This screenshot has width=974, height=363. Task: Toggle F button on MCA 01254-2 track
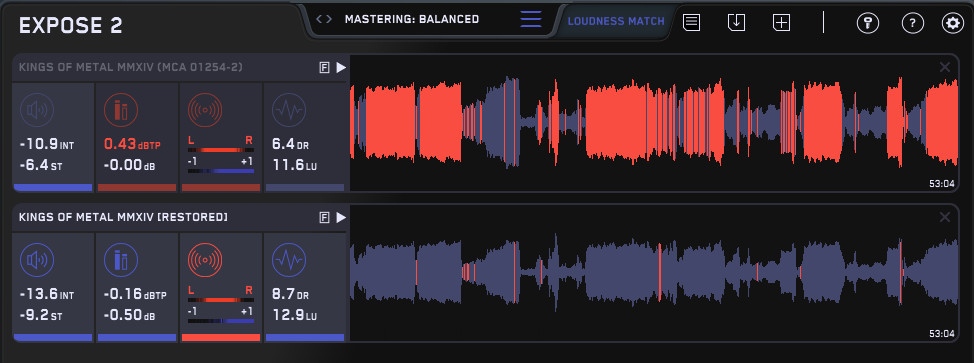(x=324, y=68)
